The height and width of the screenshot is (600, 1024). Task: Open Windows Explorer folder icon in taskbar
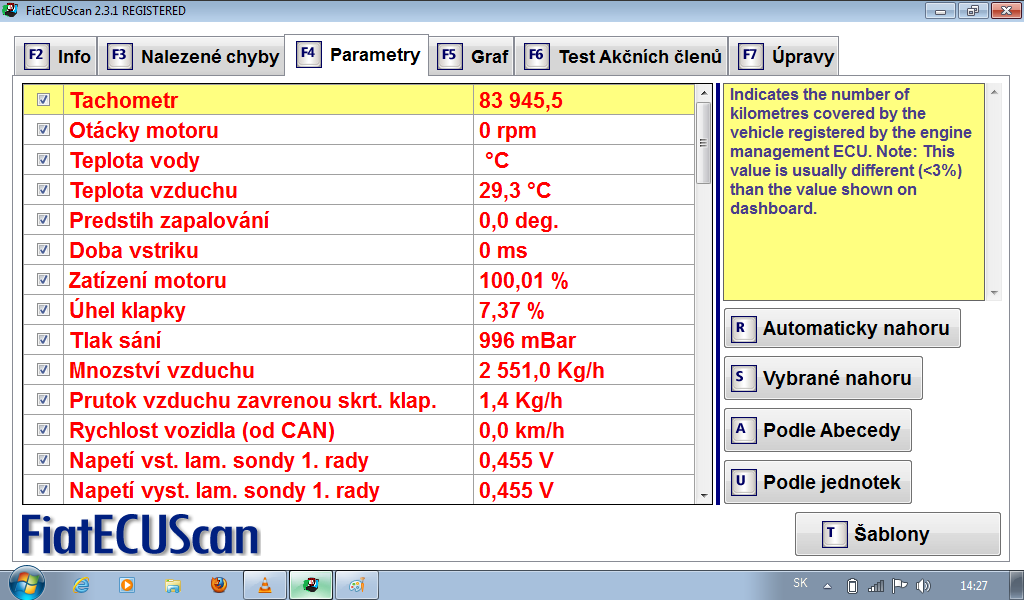(173, 585)
